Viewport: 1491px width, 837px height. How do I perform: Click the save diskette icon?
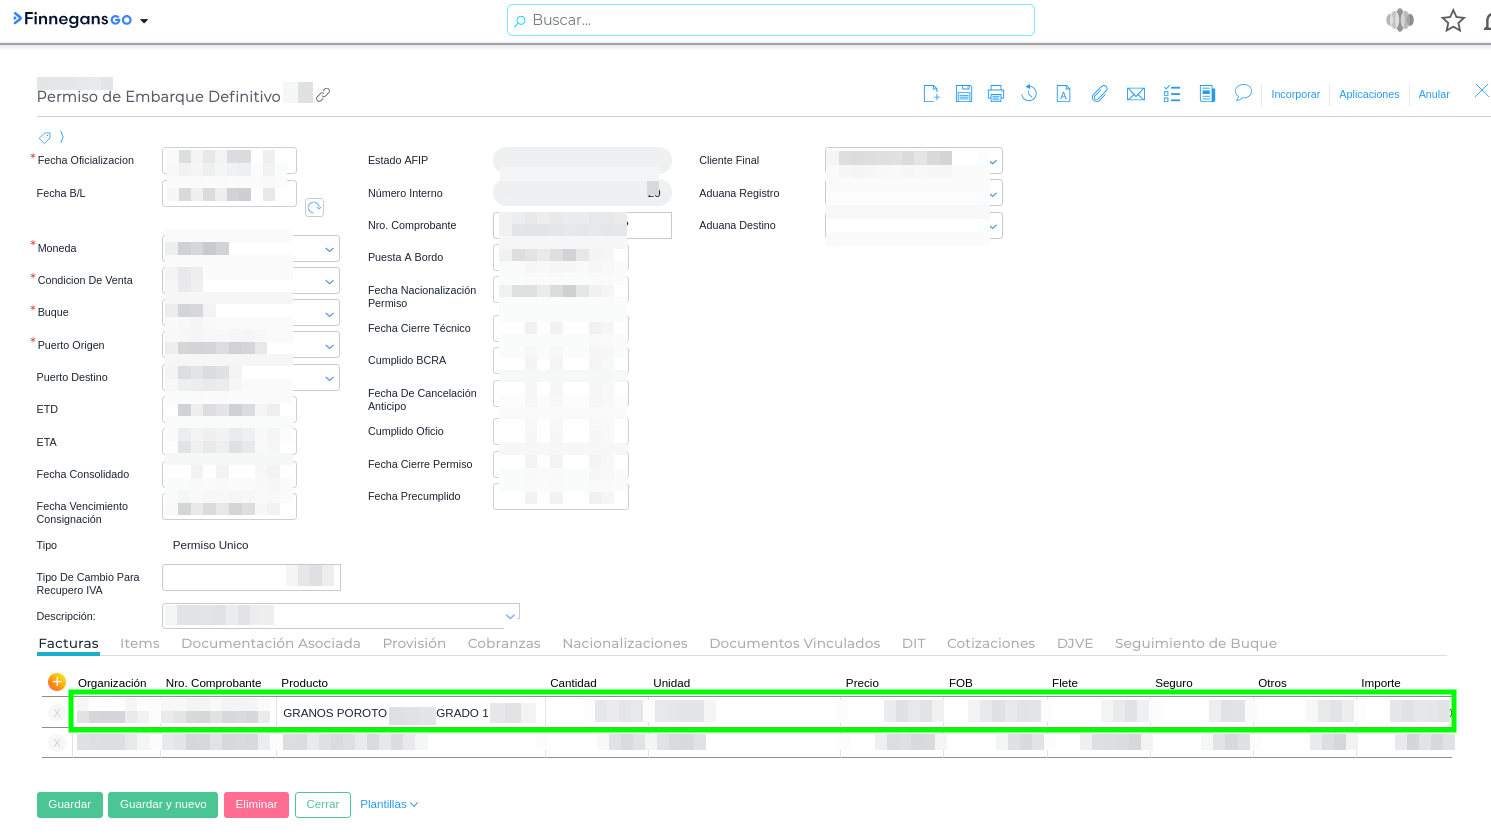point(963,94)
